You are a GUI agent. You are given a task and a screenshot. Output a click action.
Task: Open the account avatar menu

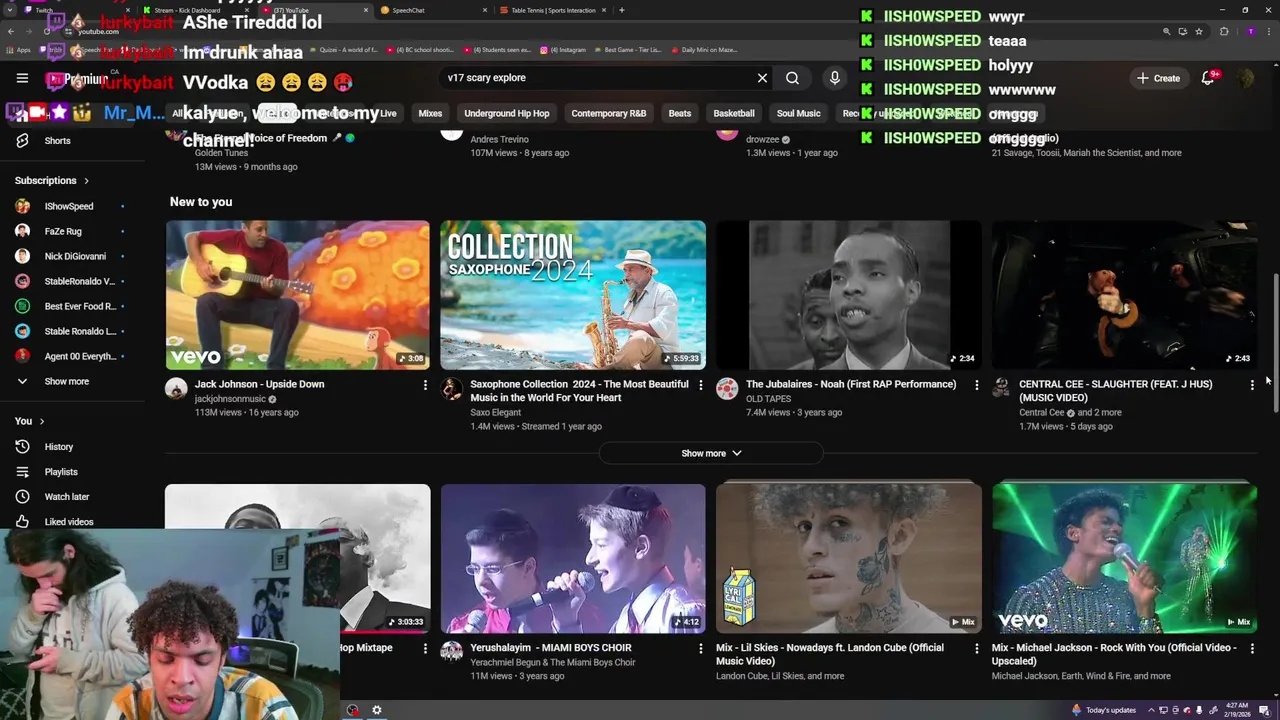(1245, 78)
